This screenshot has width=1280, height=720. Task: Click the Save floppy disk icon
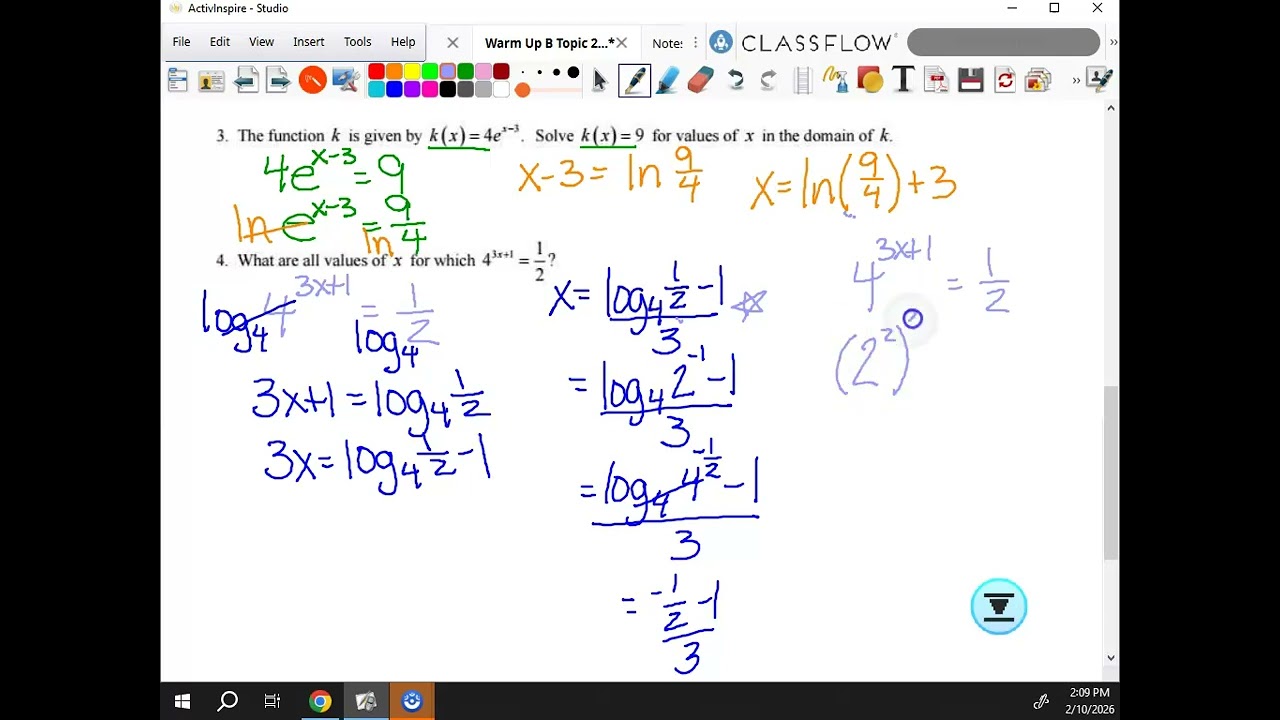tap(970, 80)
